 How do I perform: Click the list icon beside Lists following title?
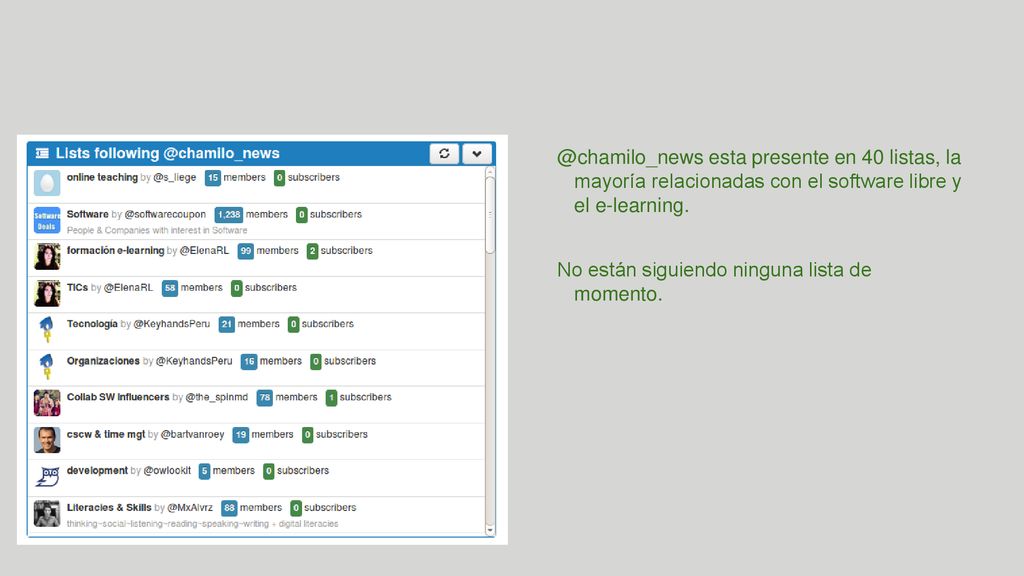(42, 153)
